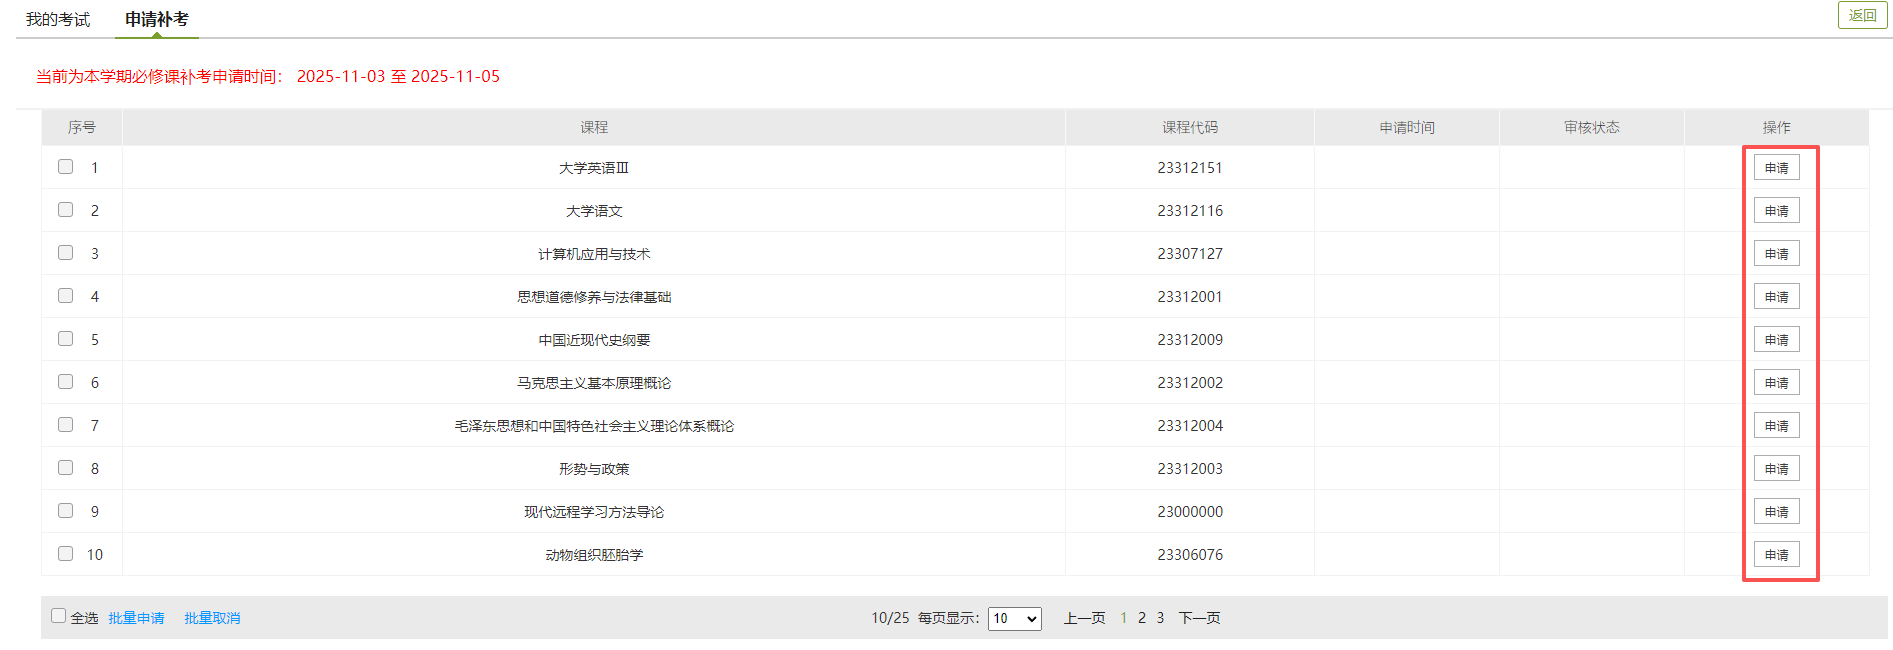Select the 申请补考 tab
The image size is (1893, 650).
click(x=156, y=20)
